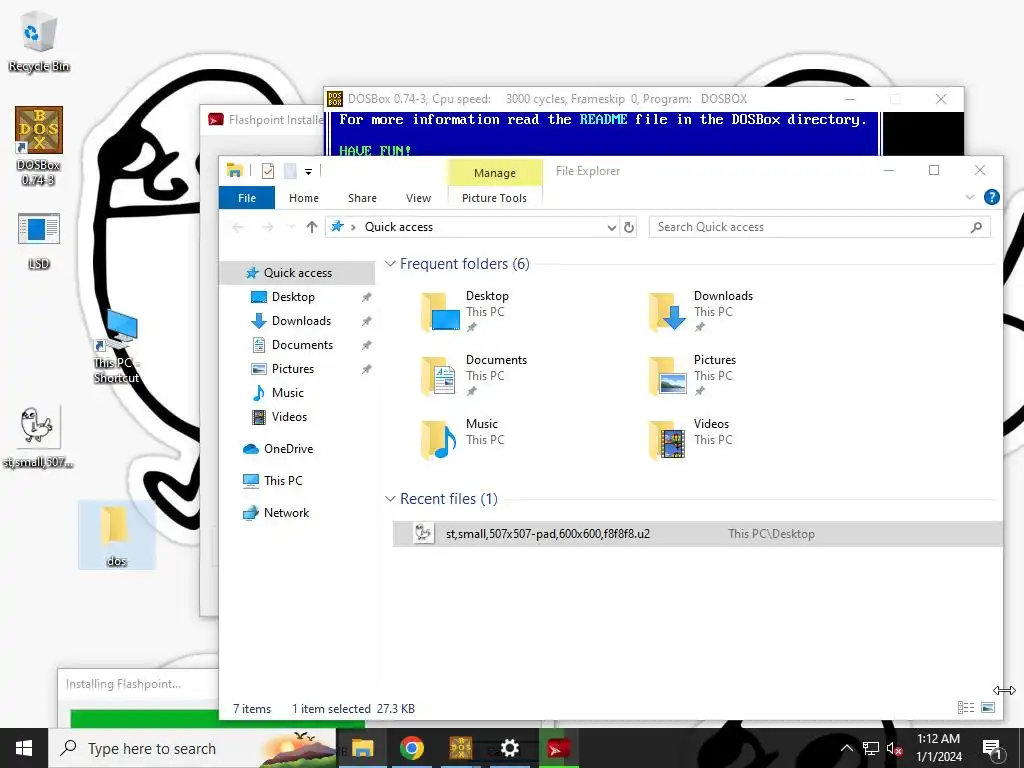Open Customize Quick Access Toolbar dropdown

[x=308, y=172]
